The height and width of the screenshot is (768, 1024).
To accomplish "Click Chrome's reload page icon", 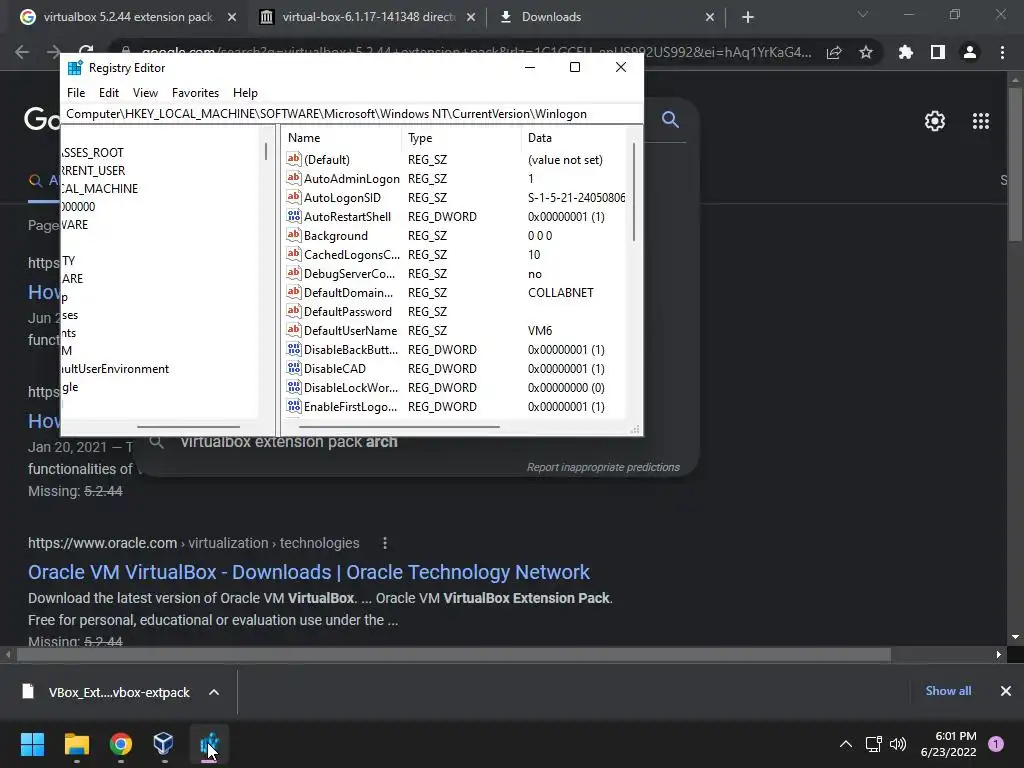I will coord(86,52).
